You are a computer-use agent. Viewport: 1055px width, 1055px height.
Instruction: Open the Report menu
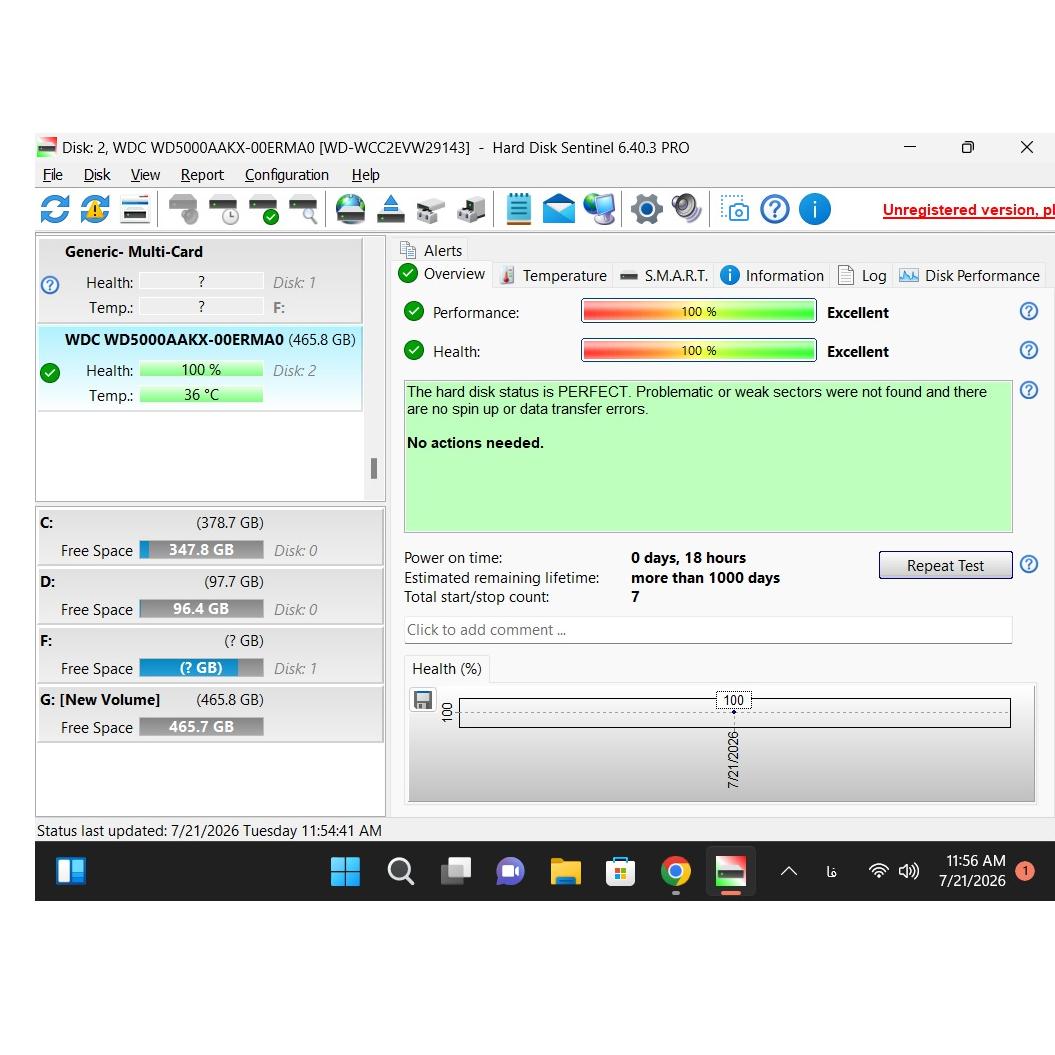(x=202, y=175)
